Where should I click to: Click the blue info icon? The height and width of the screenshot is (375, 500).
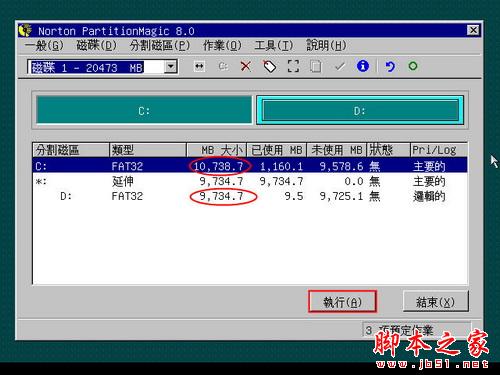363,66
